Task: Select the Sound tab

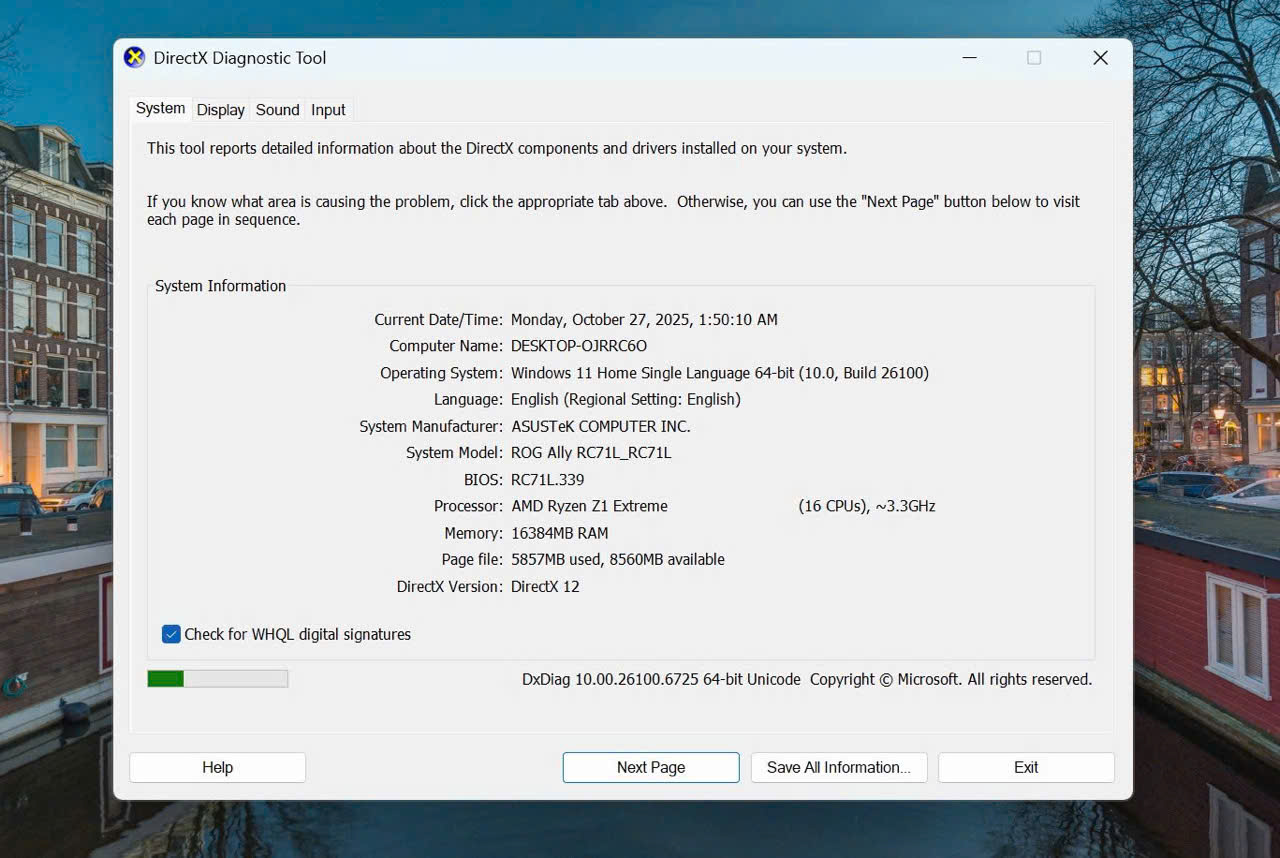Action: (x=277, y=110)
